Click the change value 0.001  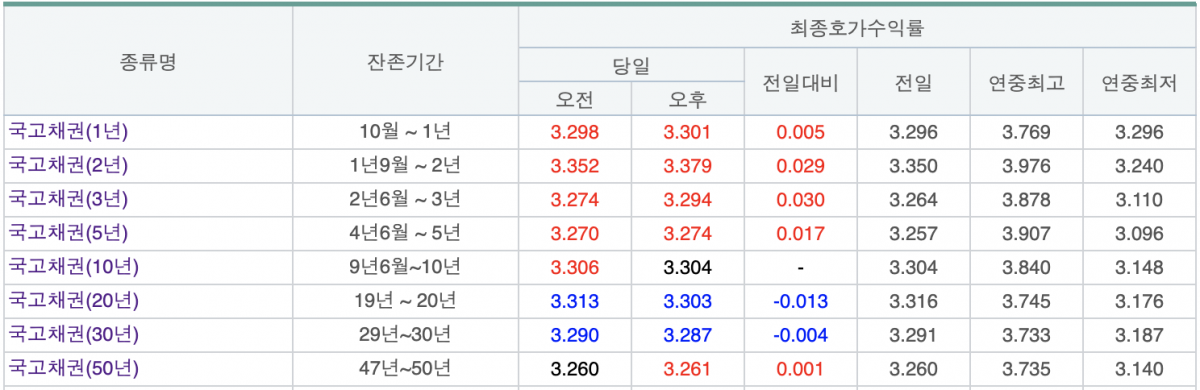pos(800,370)
